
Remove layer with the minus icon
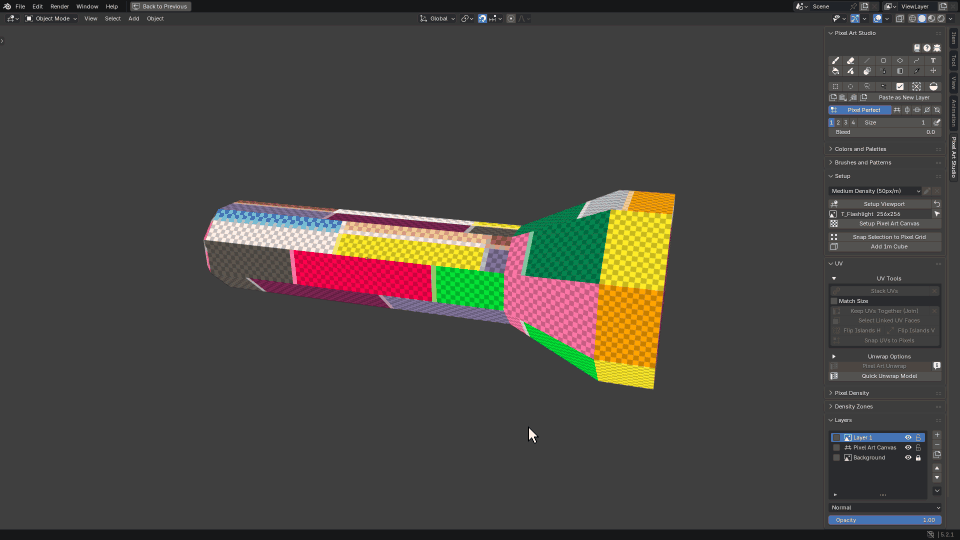click(x=937, y=445)
